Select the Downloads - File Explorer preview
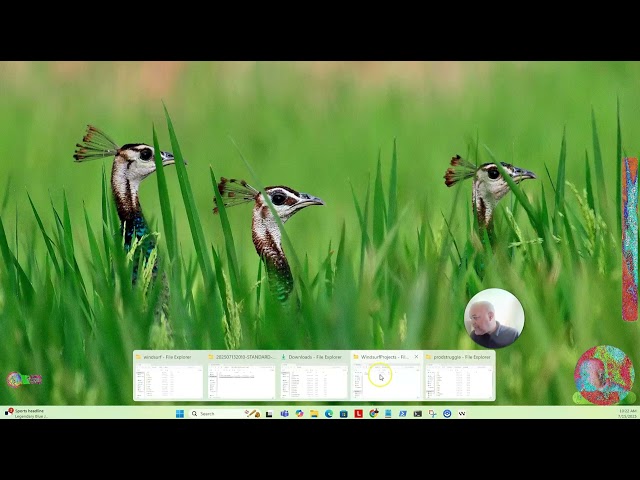 coord(314,376)
